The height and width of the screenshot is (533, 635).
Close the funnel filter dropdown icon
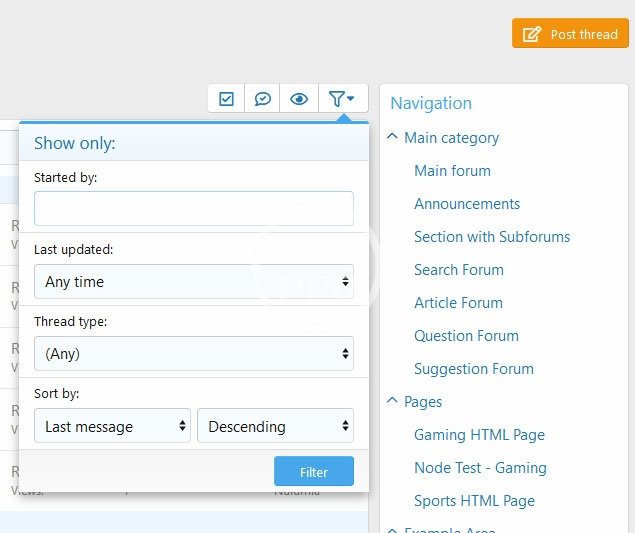[342, 99]
